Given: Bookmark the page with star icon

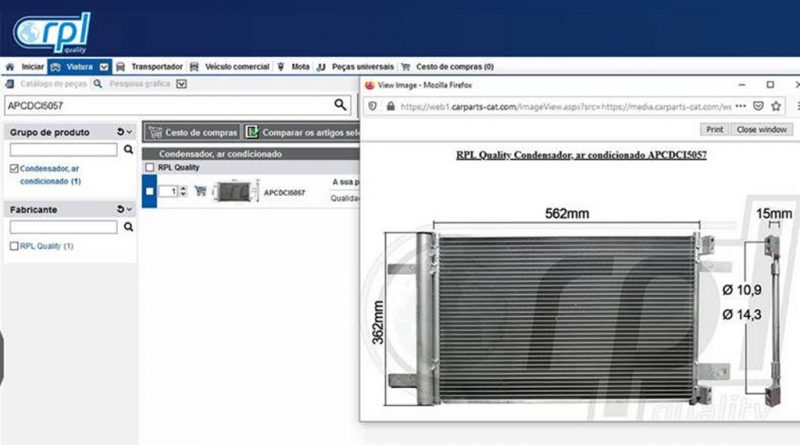Looking at the screenshot, I should pos(776,106).
